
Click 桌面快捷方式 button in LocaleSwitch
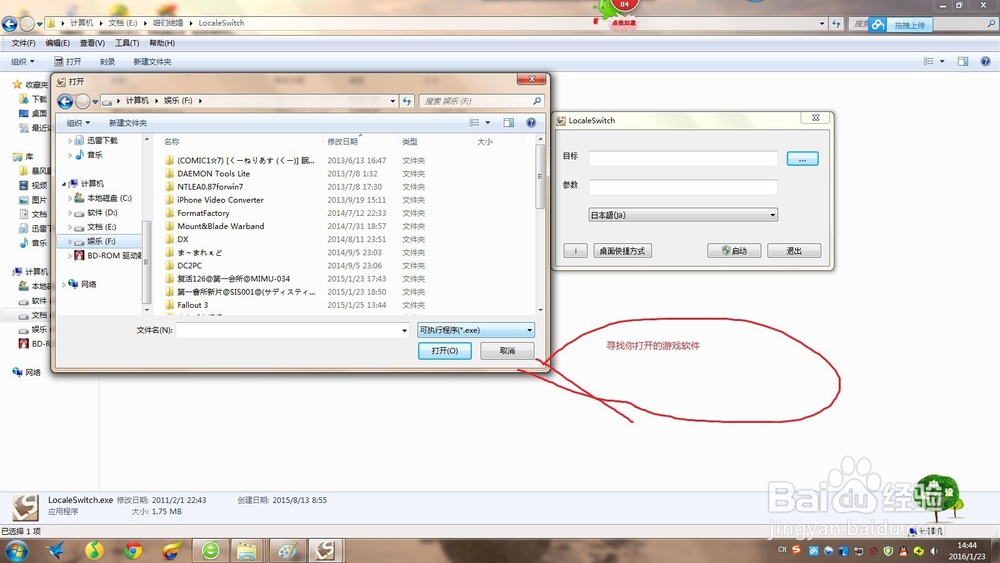622,251
